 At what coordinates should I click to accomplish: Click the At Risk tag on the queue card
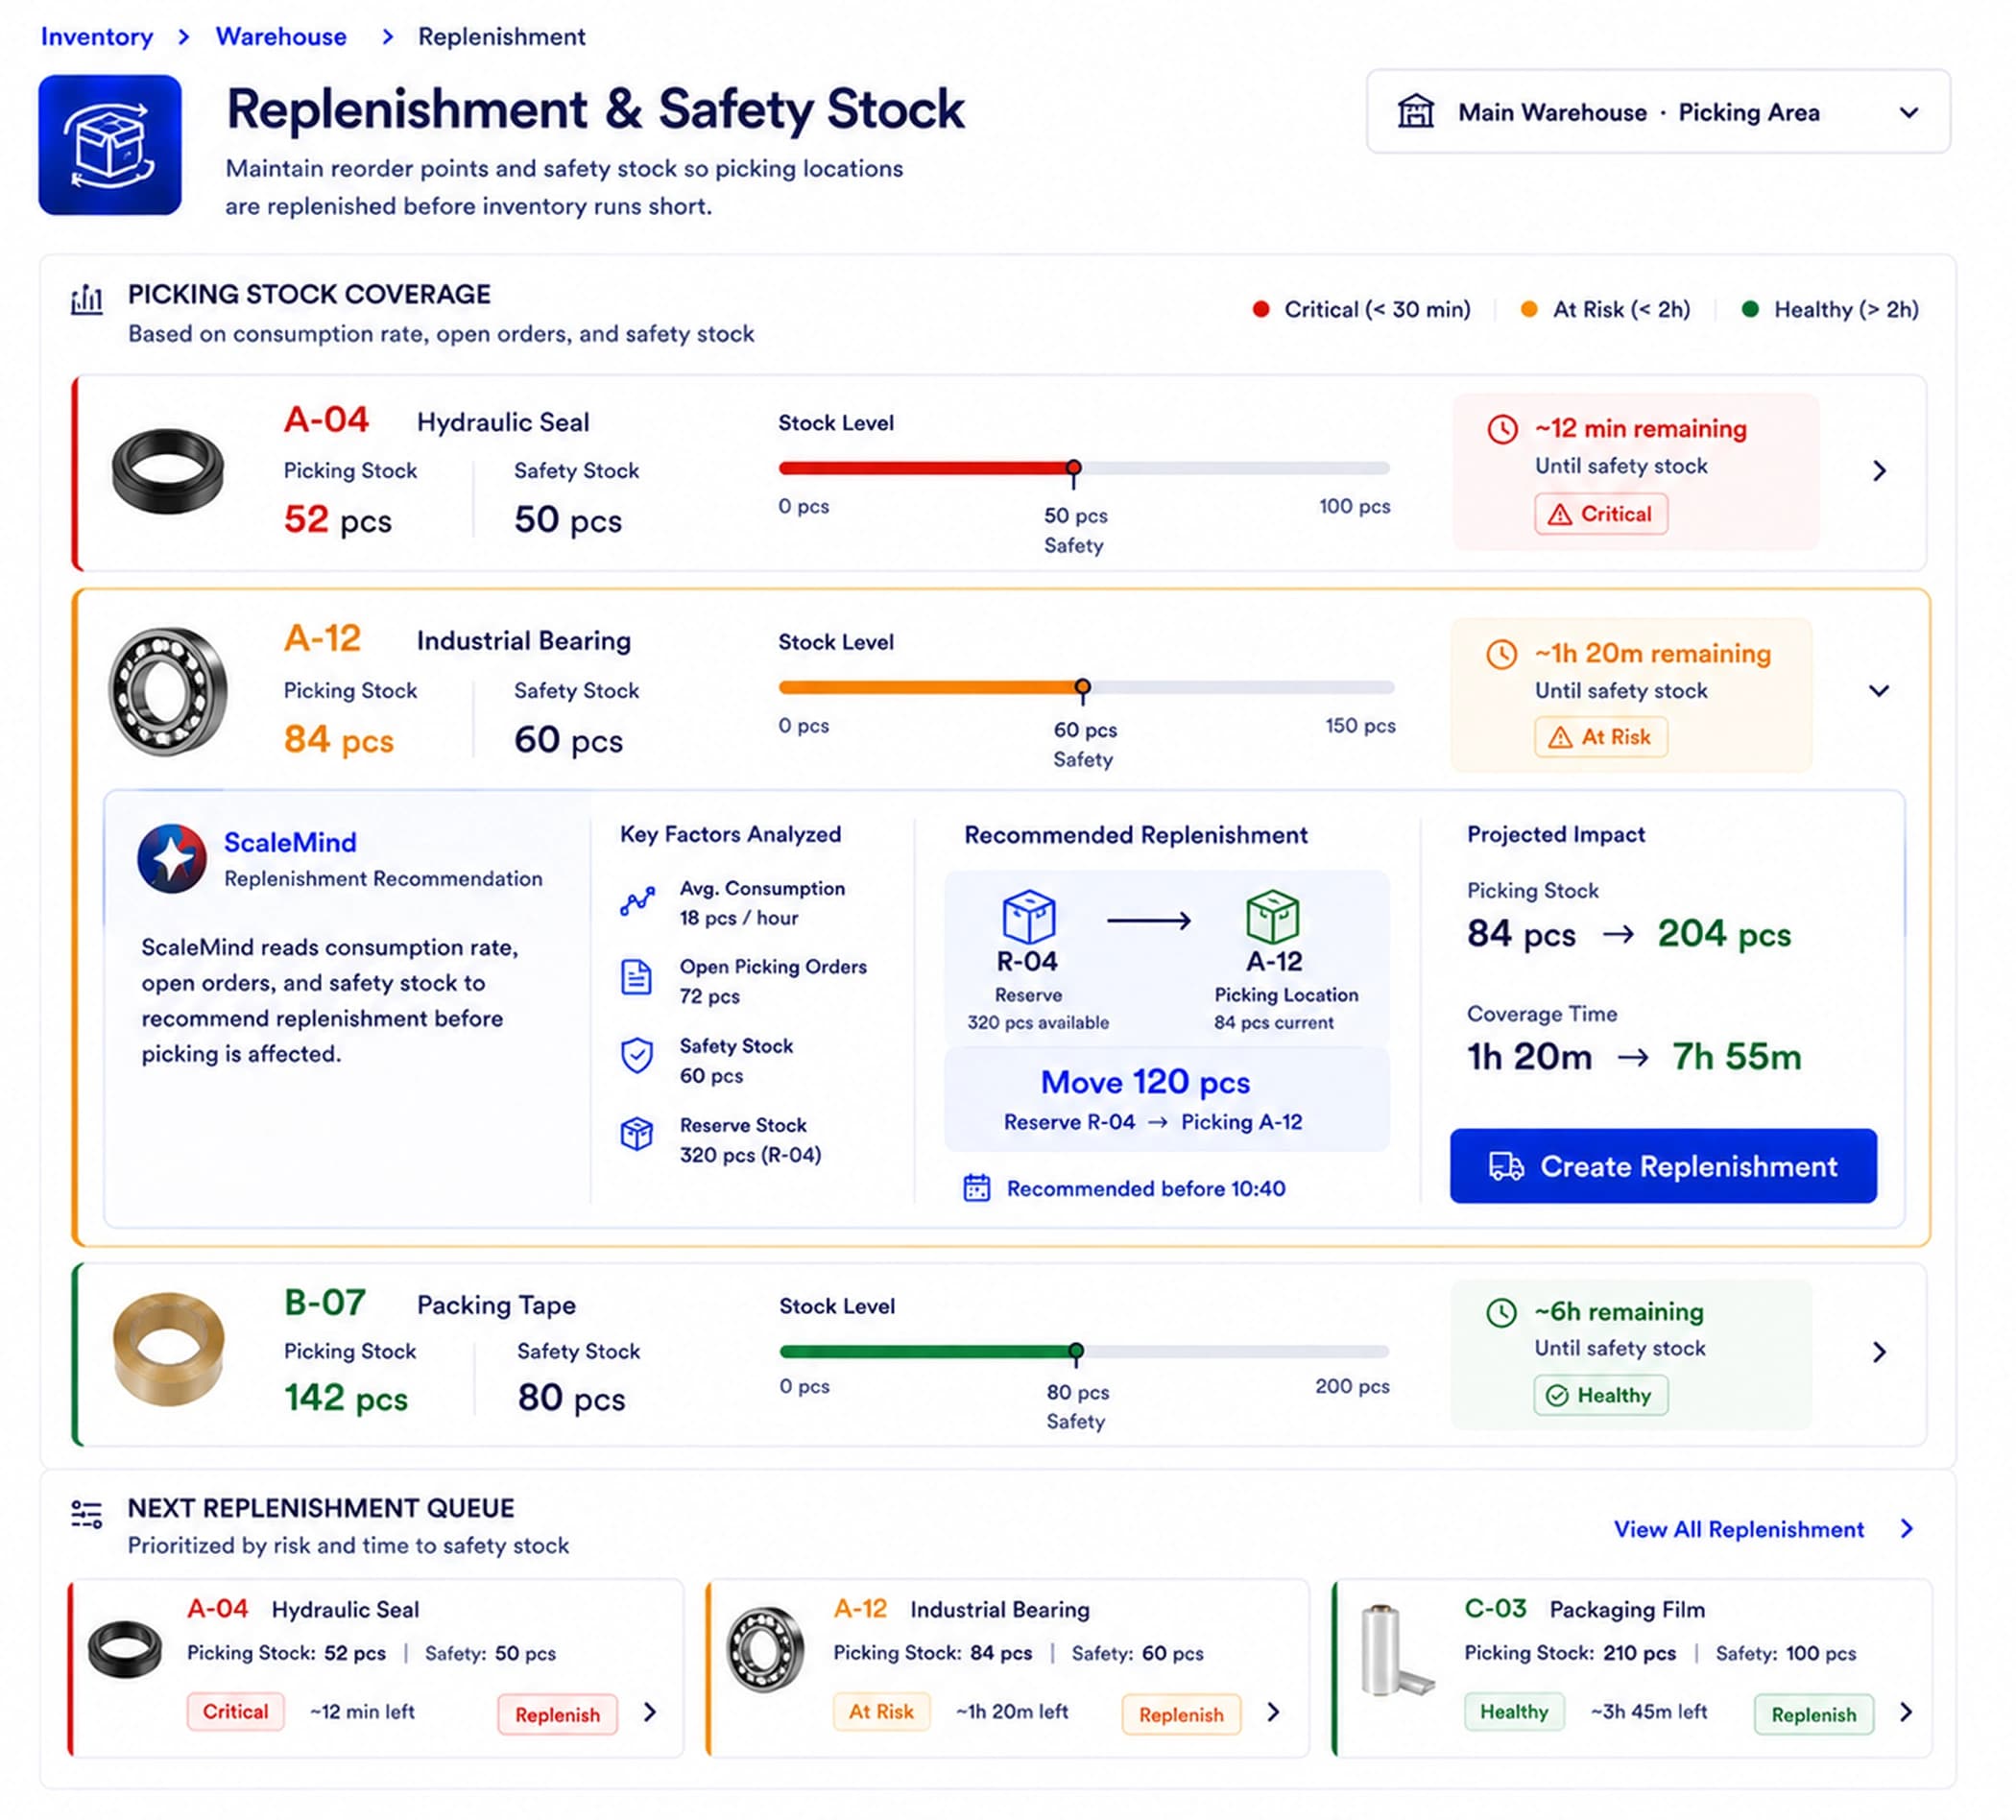881,1711
